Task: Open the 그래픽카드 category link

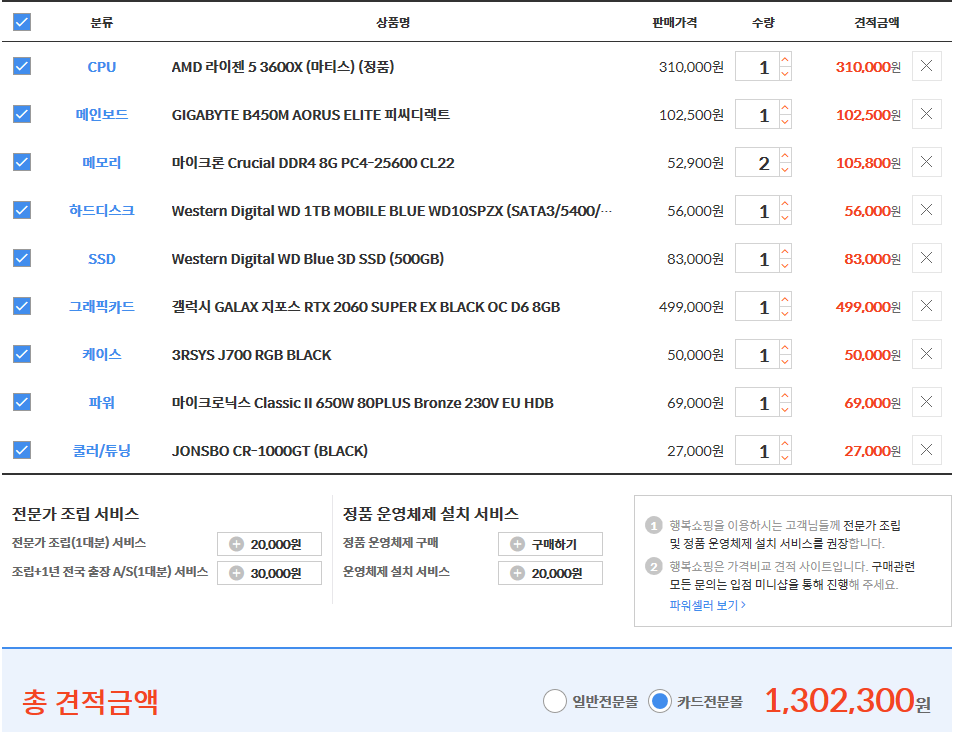Action: click(101, 306)
